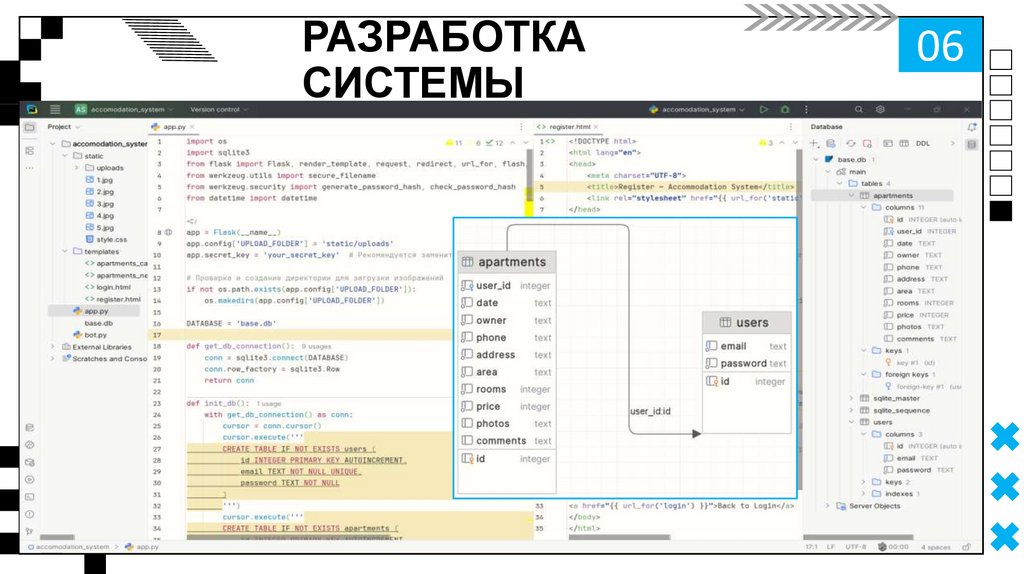Select bot.py in the project tree
1024x574 pixels.
coord(89,335)
